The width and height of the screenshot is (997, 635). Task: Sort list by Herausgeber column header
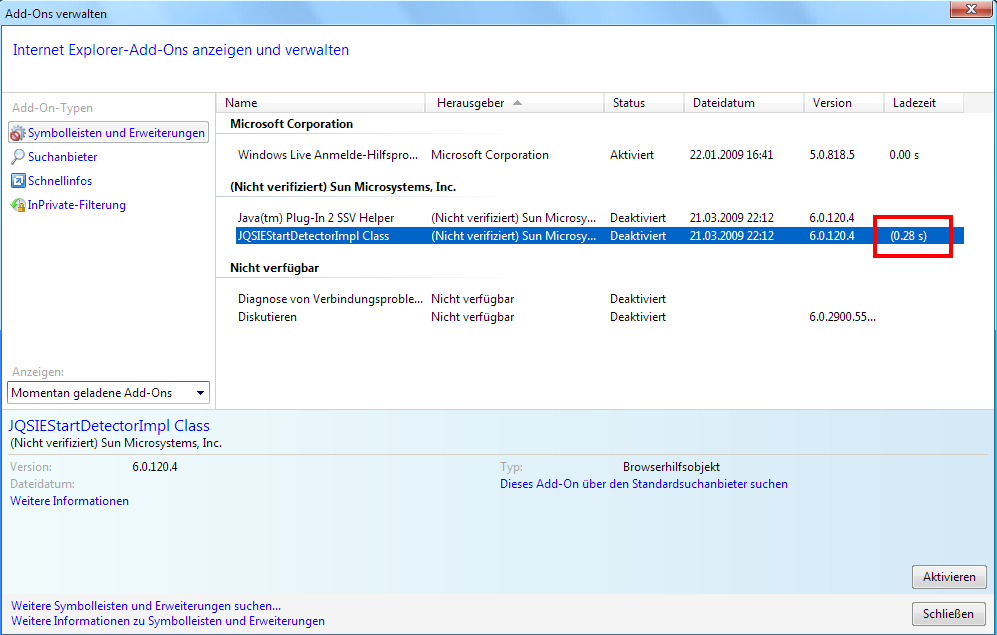tap(514, 103)
